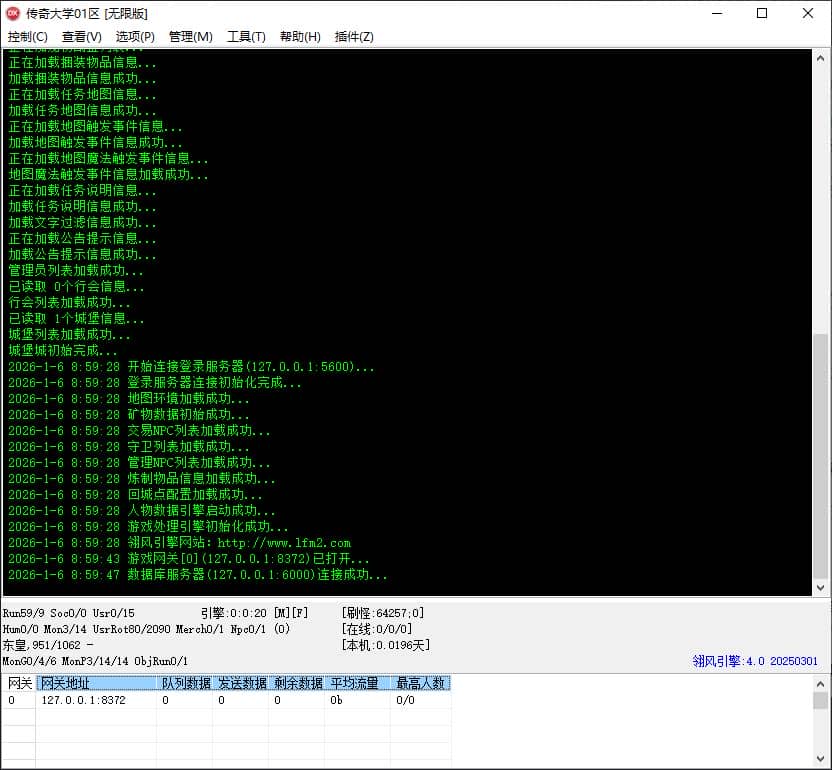Image resolution: width=832 pixels, height=770 pixels.
Task: Open the 管理(M) menu
Action: click(x=190, y=37)
